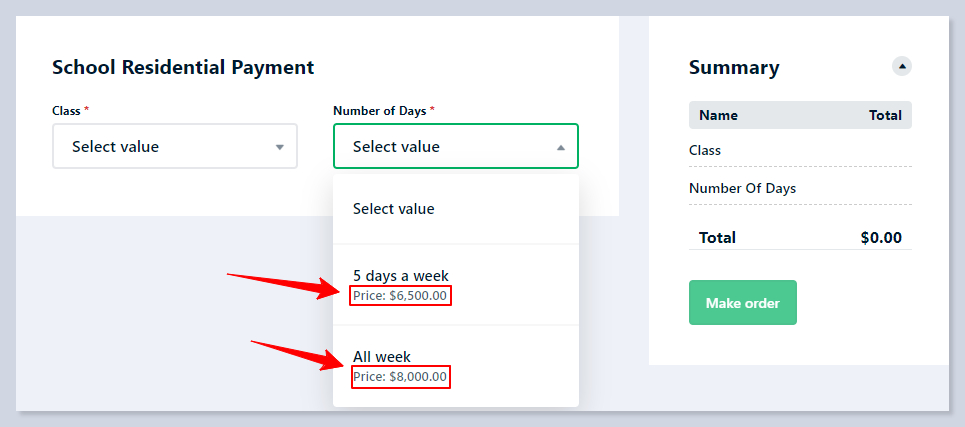Click the Class field label
The height and width of the screenshot is (427, 965).
tap(66, 110)
